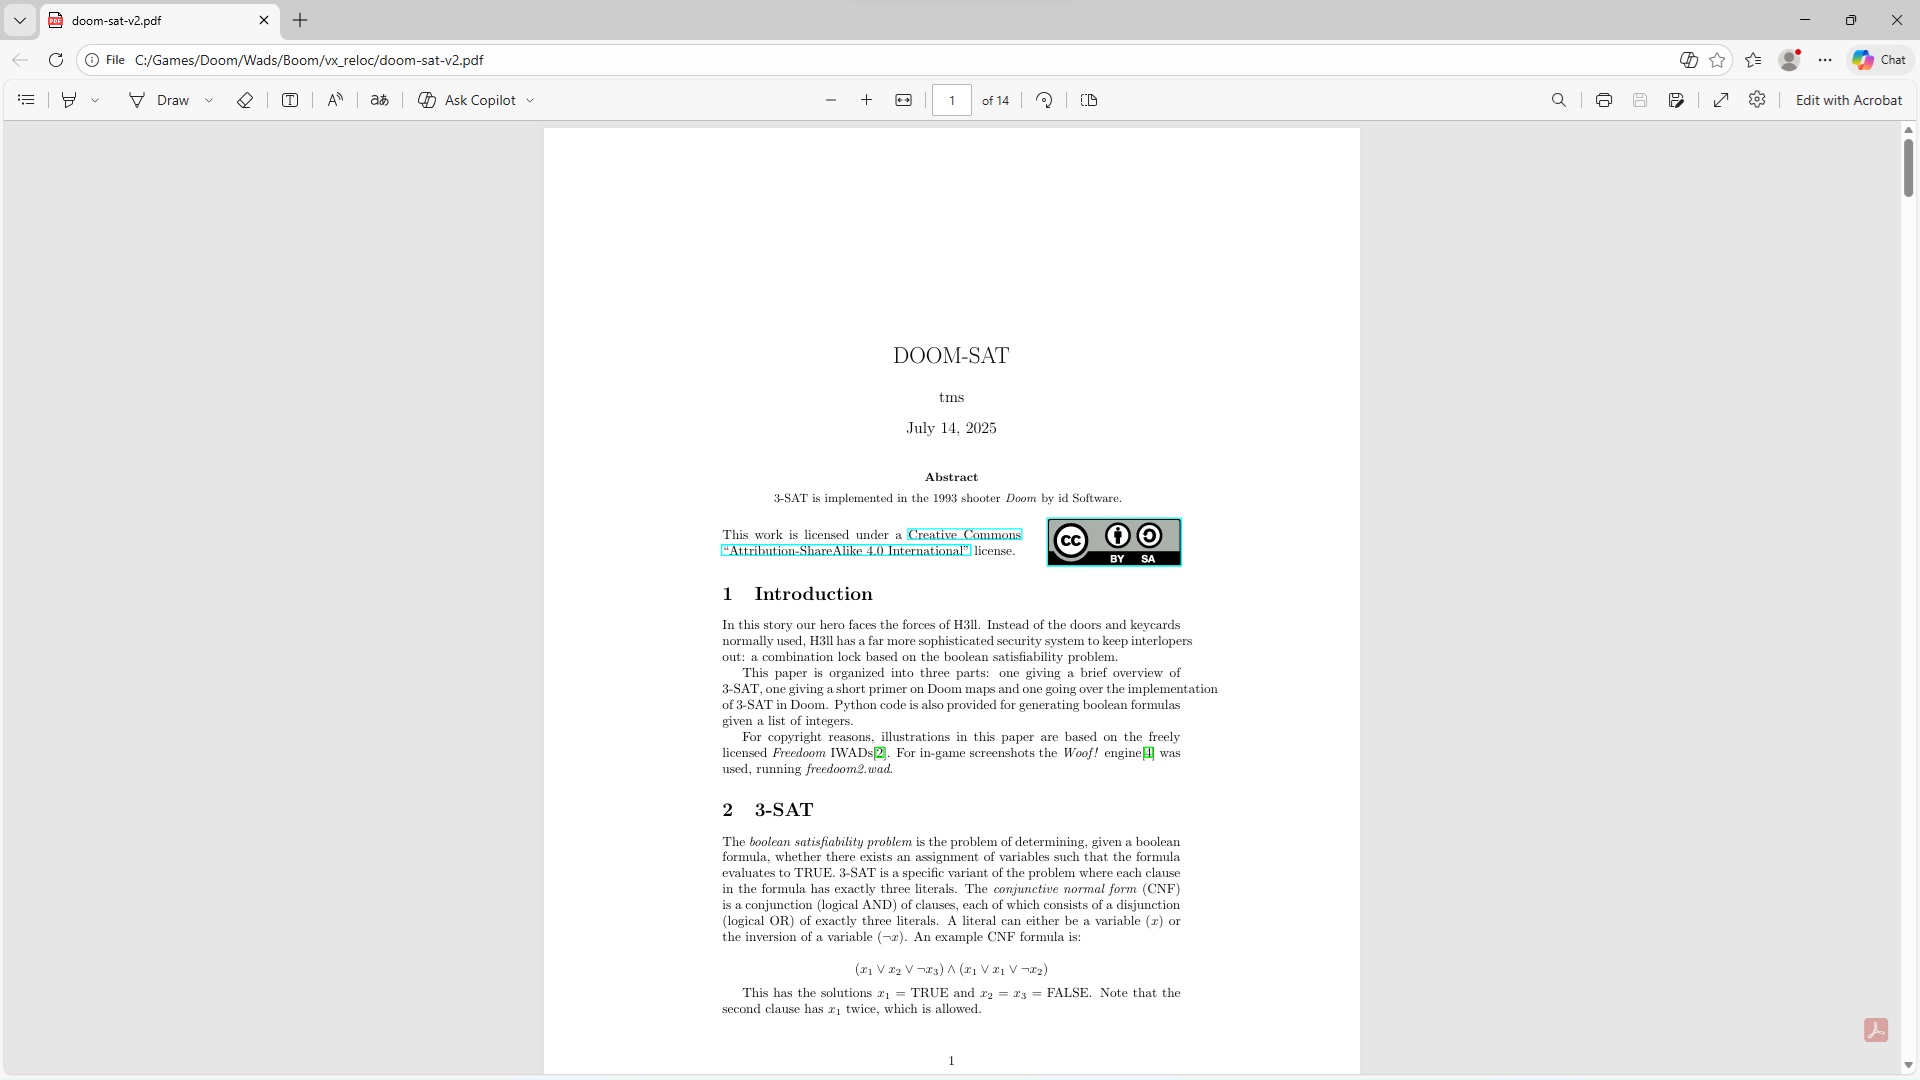Rotate the PDF page

[x=1044, y=100]
